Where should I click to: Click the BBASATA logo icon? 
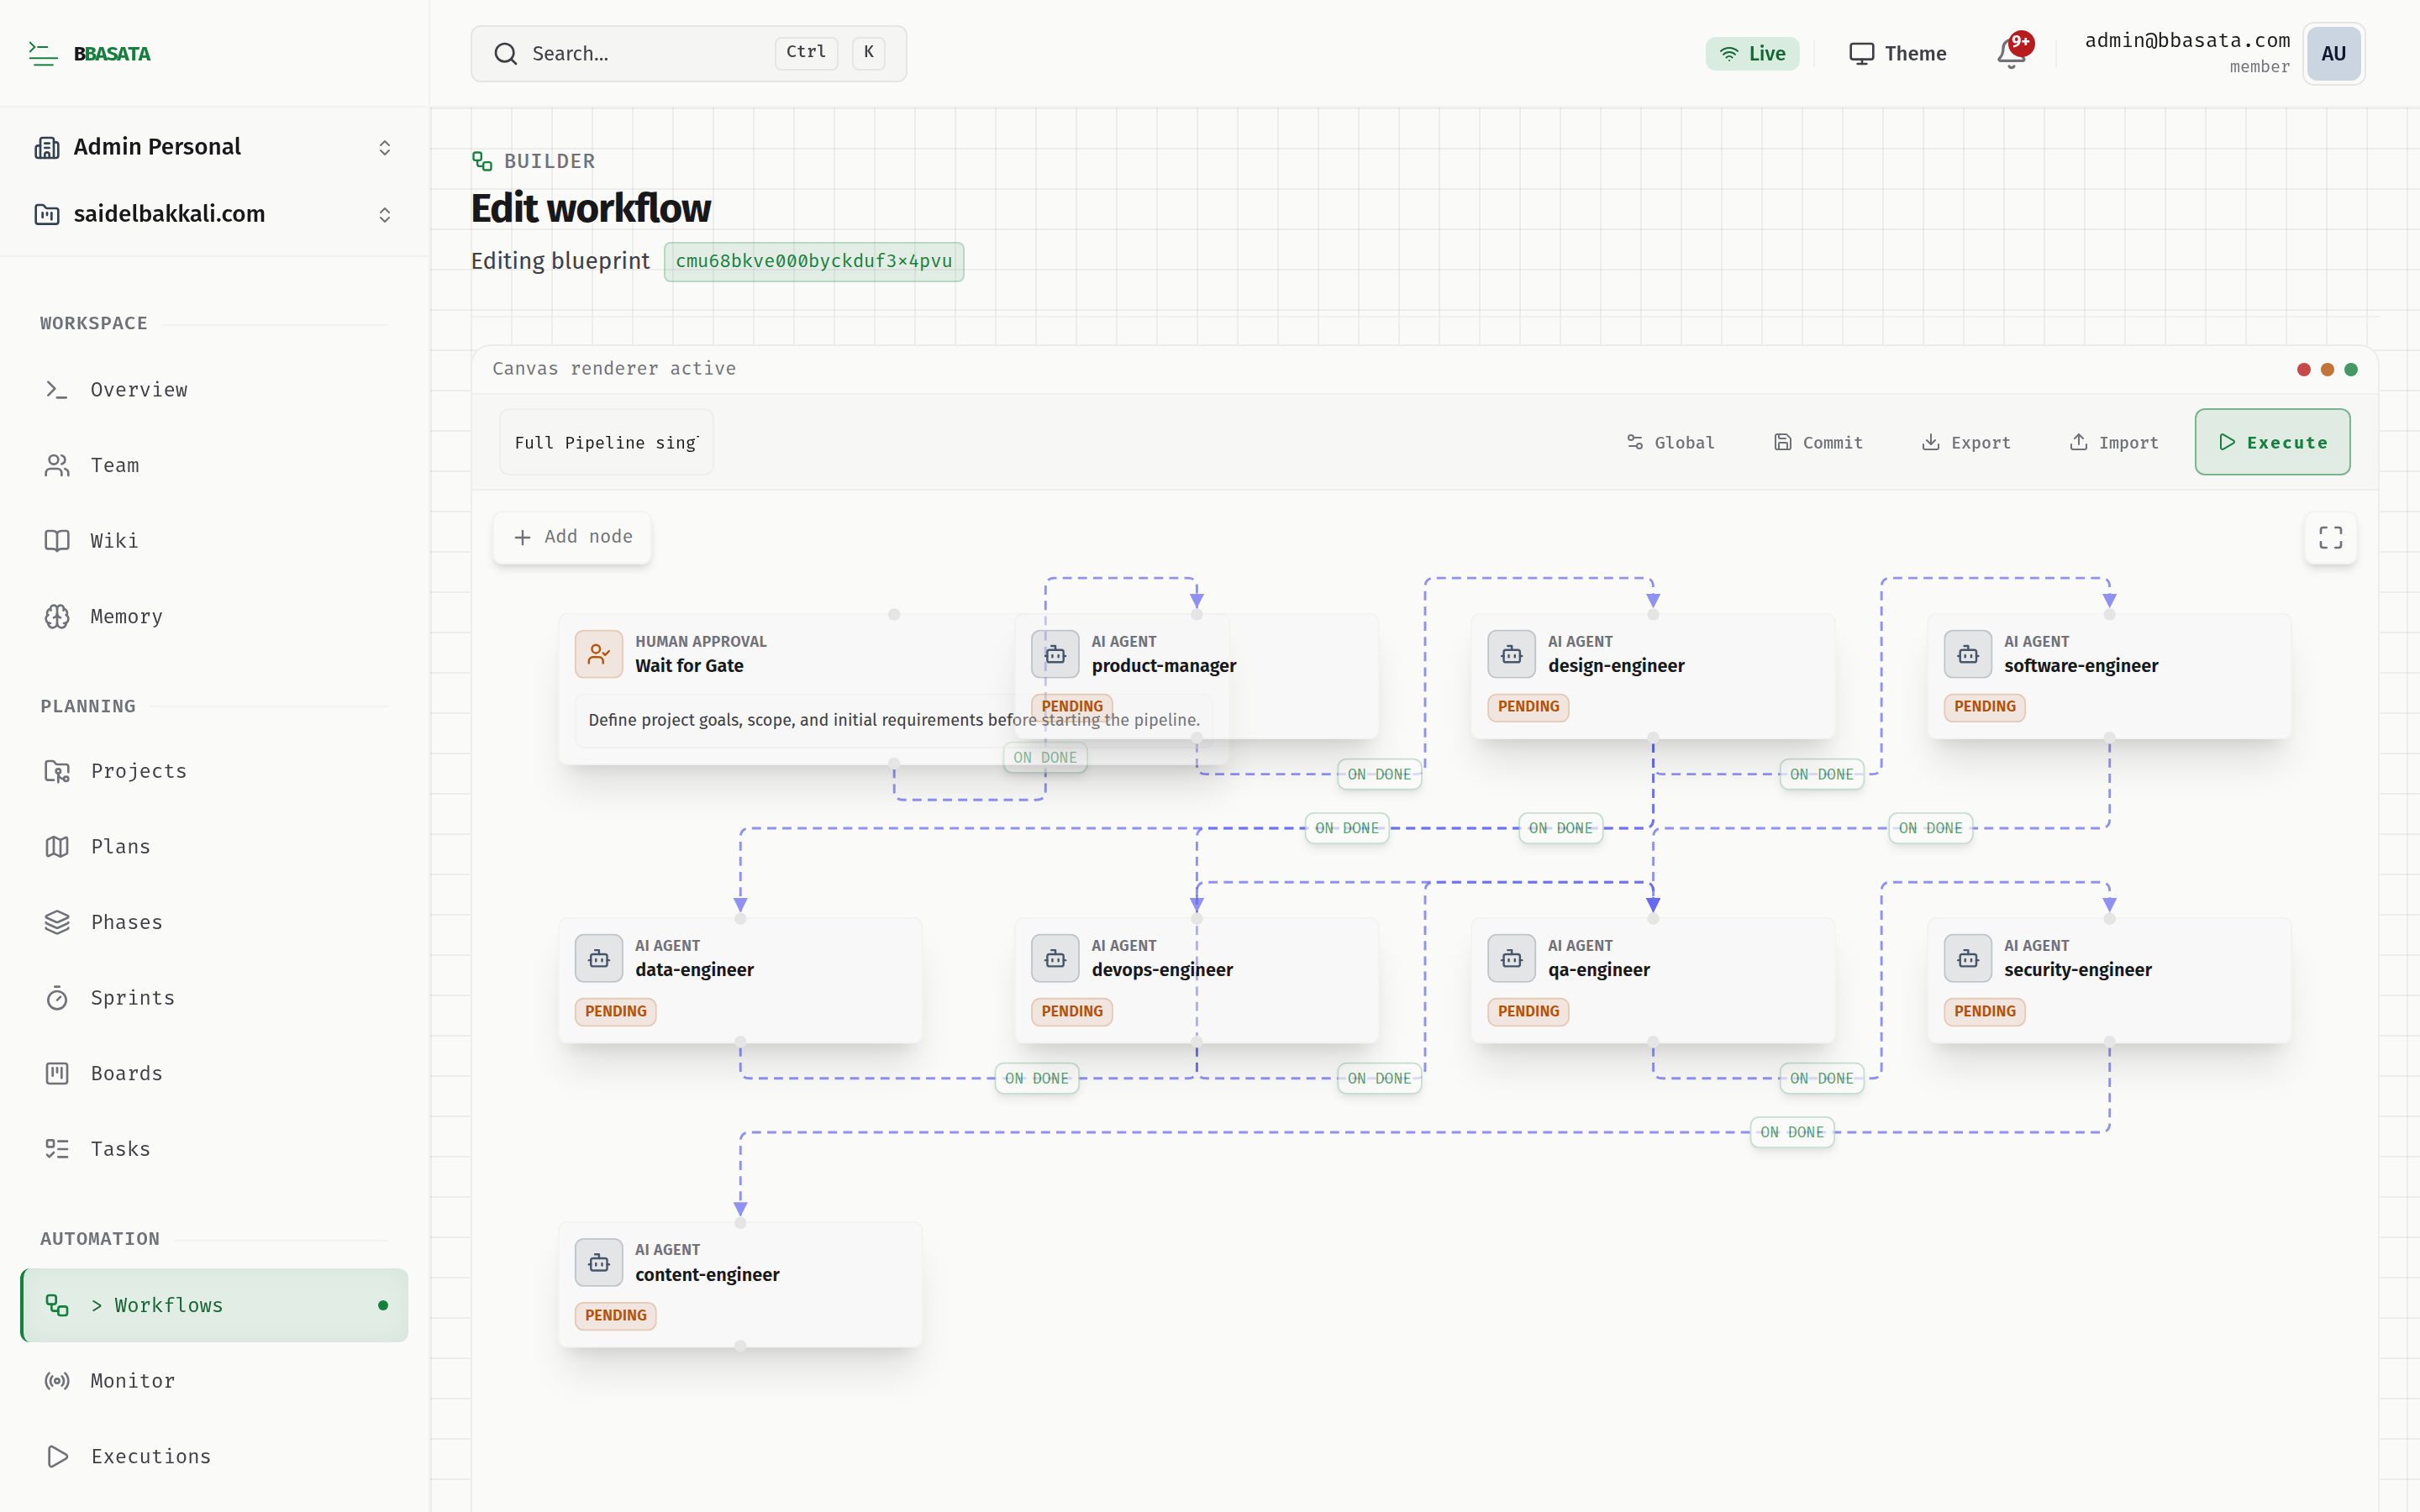tap(42, 54)
